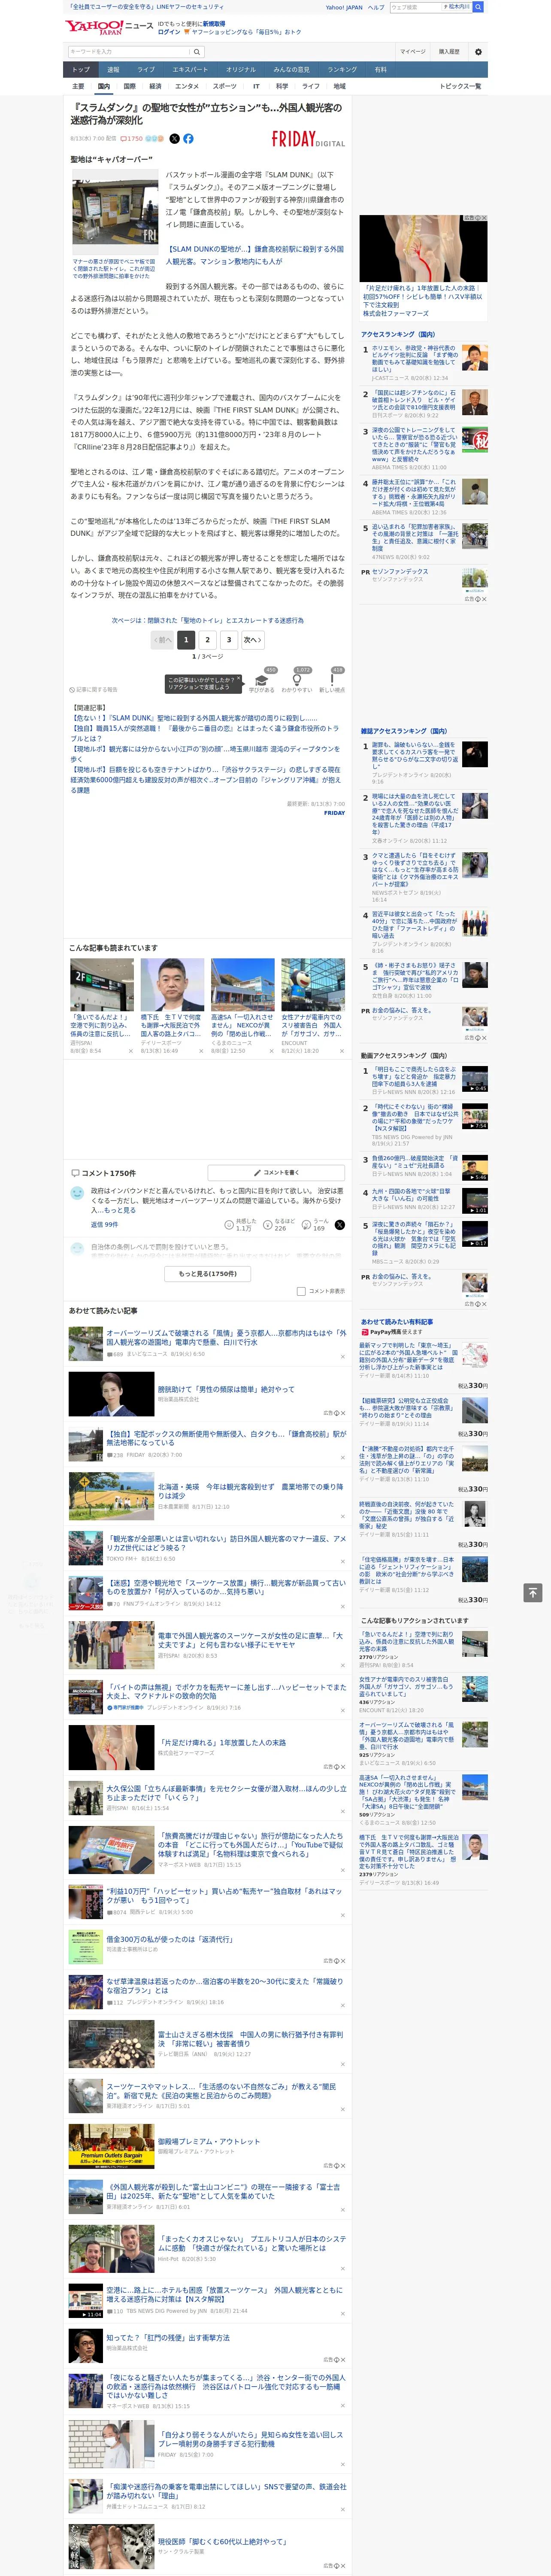Select the 国際 category tab

pos(129,86)
